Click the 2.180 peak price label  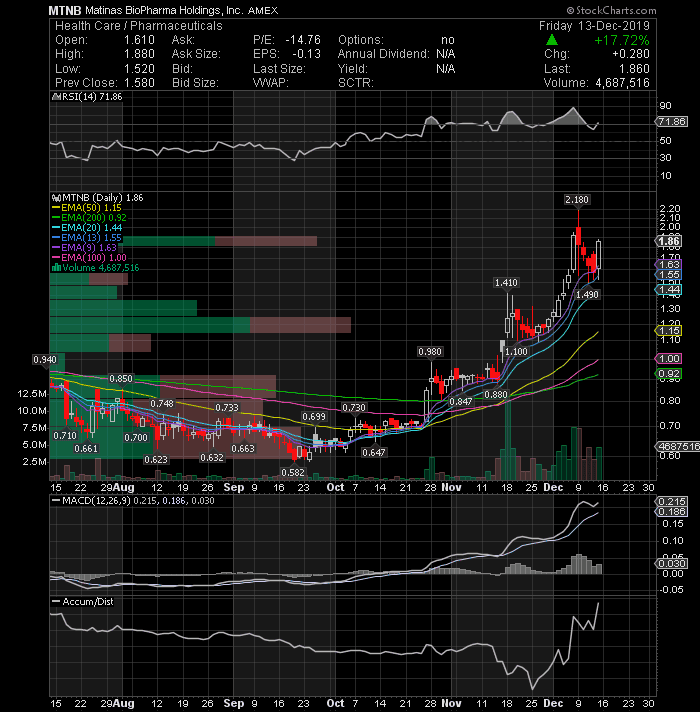click(x=577, y=200)
